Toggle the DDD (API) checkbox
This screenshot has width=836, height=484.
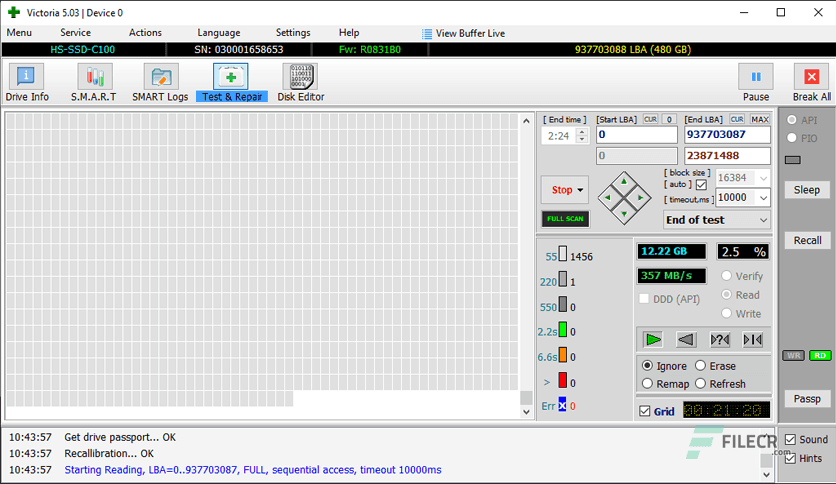644,299
